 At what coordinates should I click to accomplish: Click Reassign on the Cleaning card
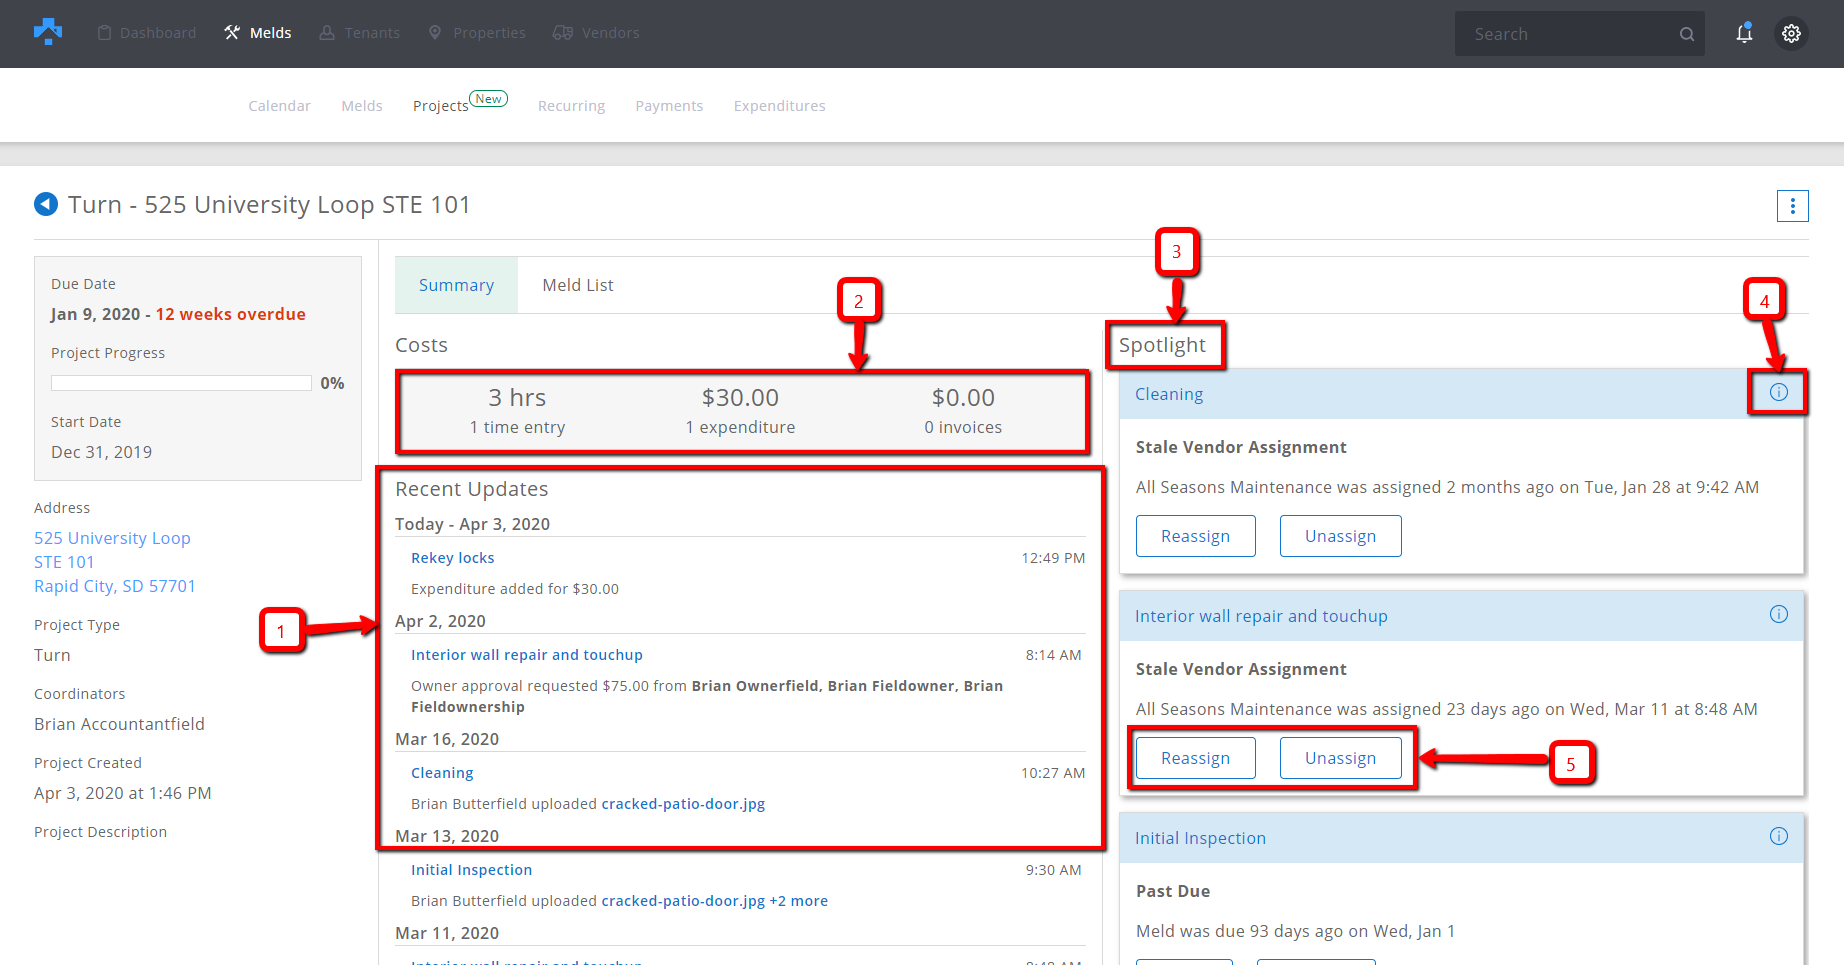click(x=1195, y=536)
